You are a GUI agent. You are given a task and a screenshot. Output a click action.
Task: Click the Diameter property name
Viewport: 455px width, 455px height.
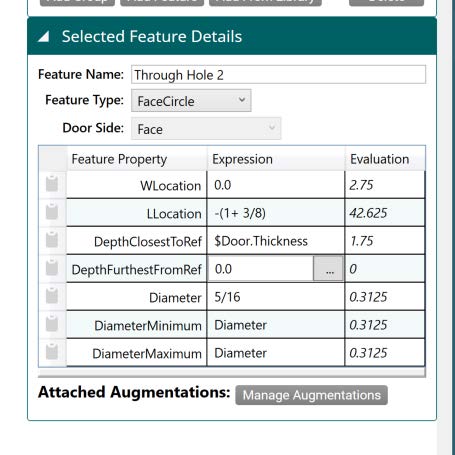tap(175, 298)
